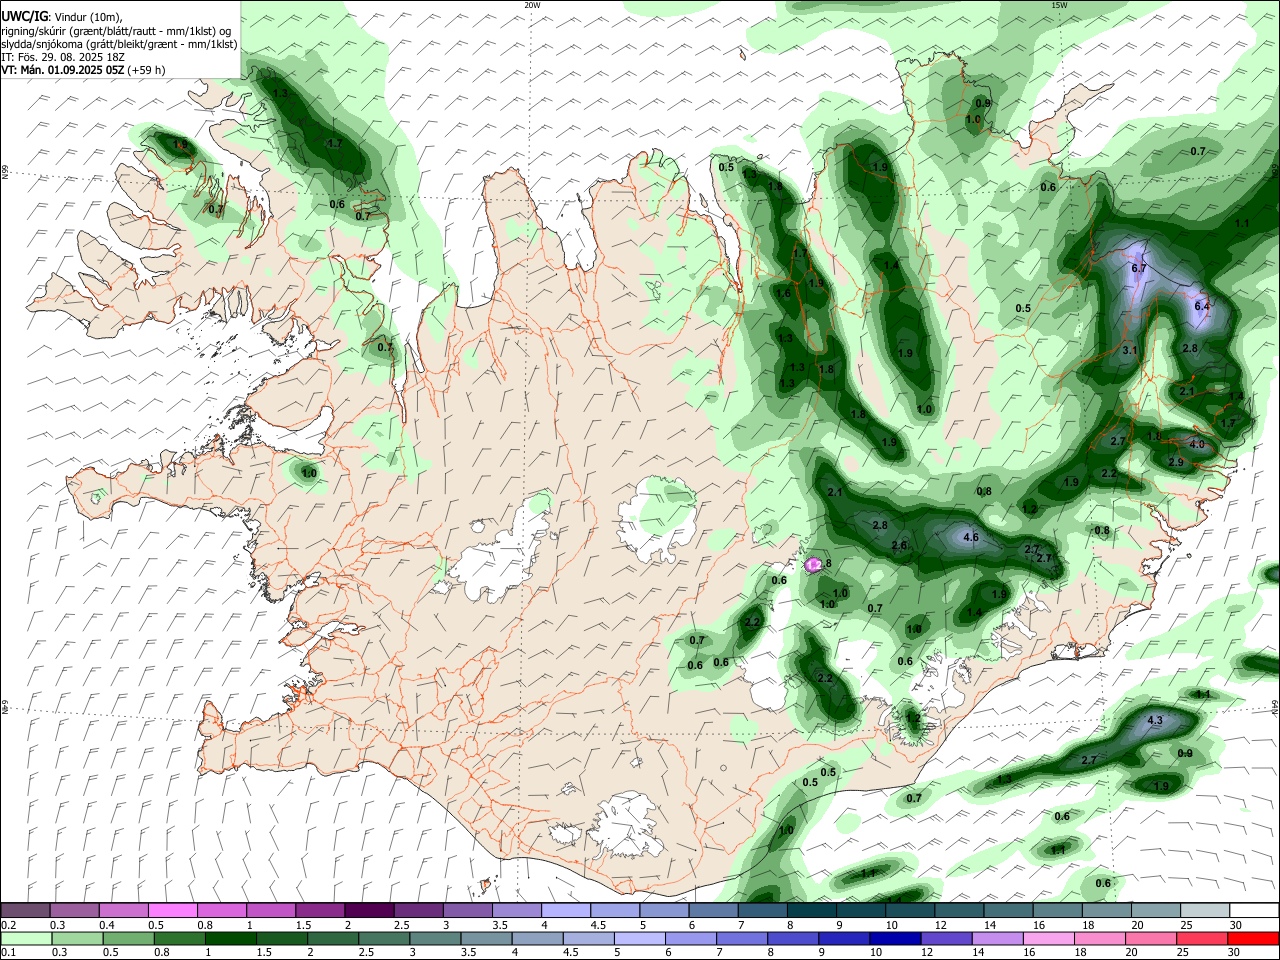Click the 4.0 precipitation value label
1280x960 pixels.
pos(1197,444)
